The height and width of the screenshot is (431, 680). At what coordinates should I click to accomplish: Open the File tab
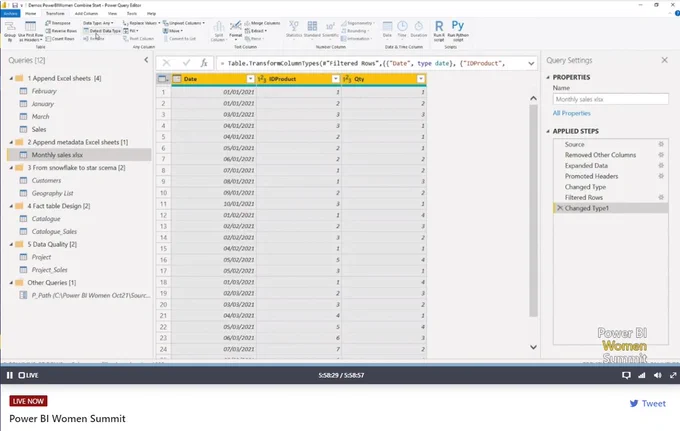pos(10,13)
